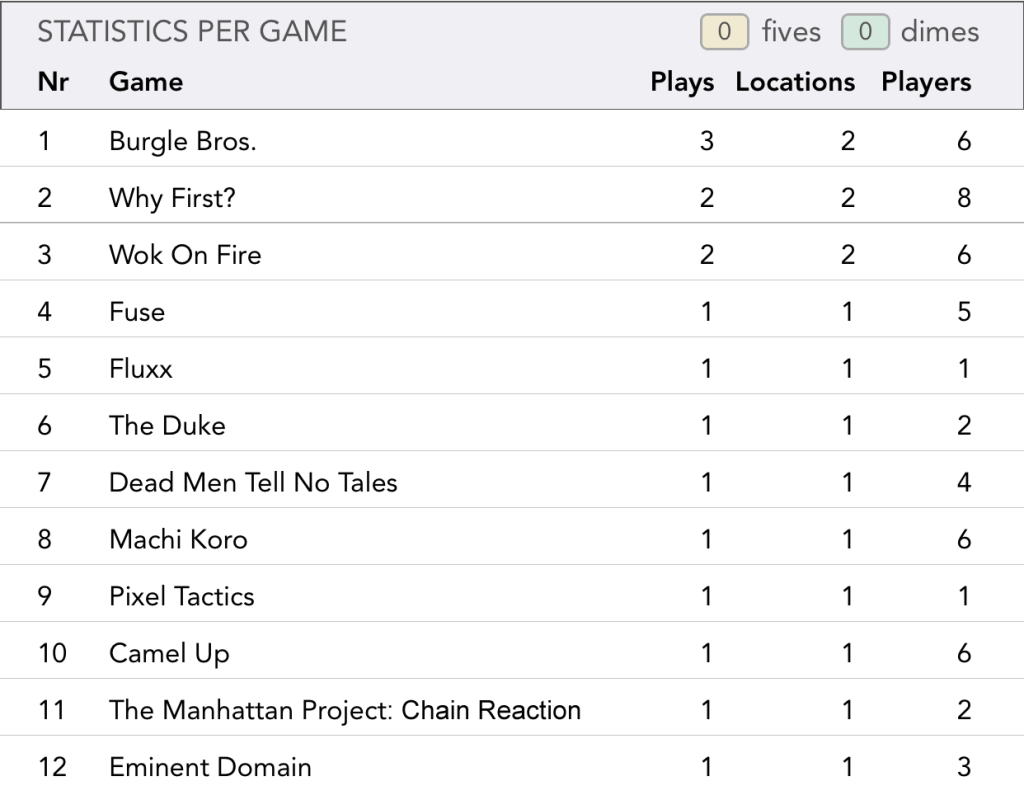Click the Nr column header

pos(53,82)
